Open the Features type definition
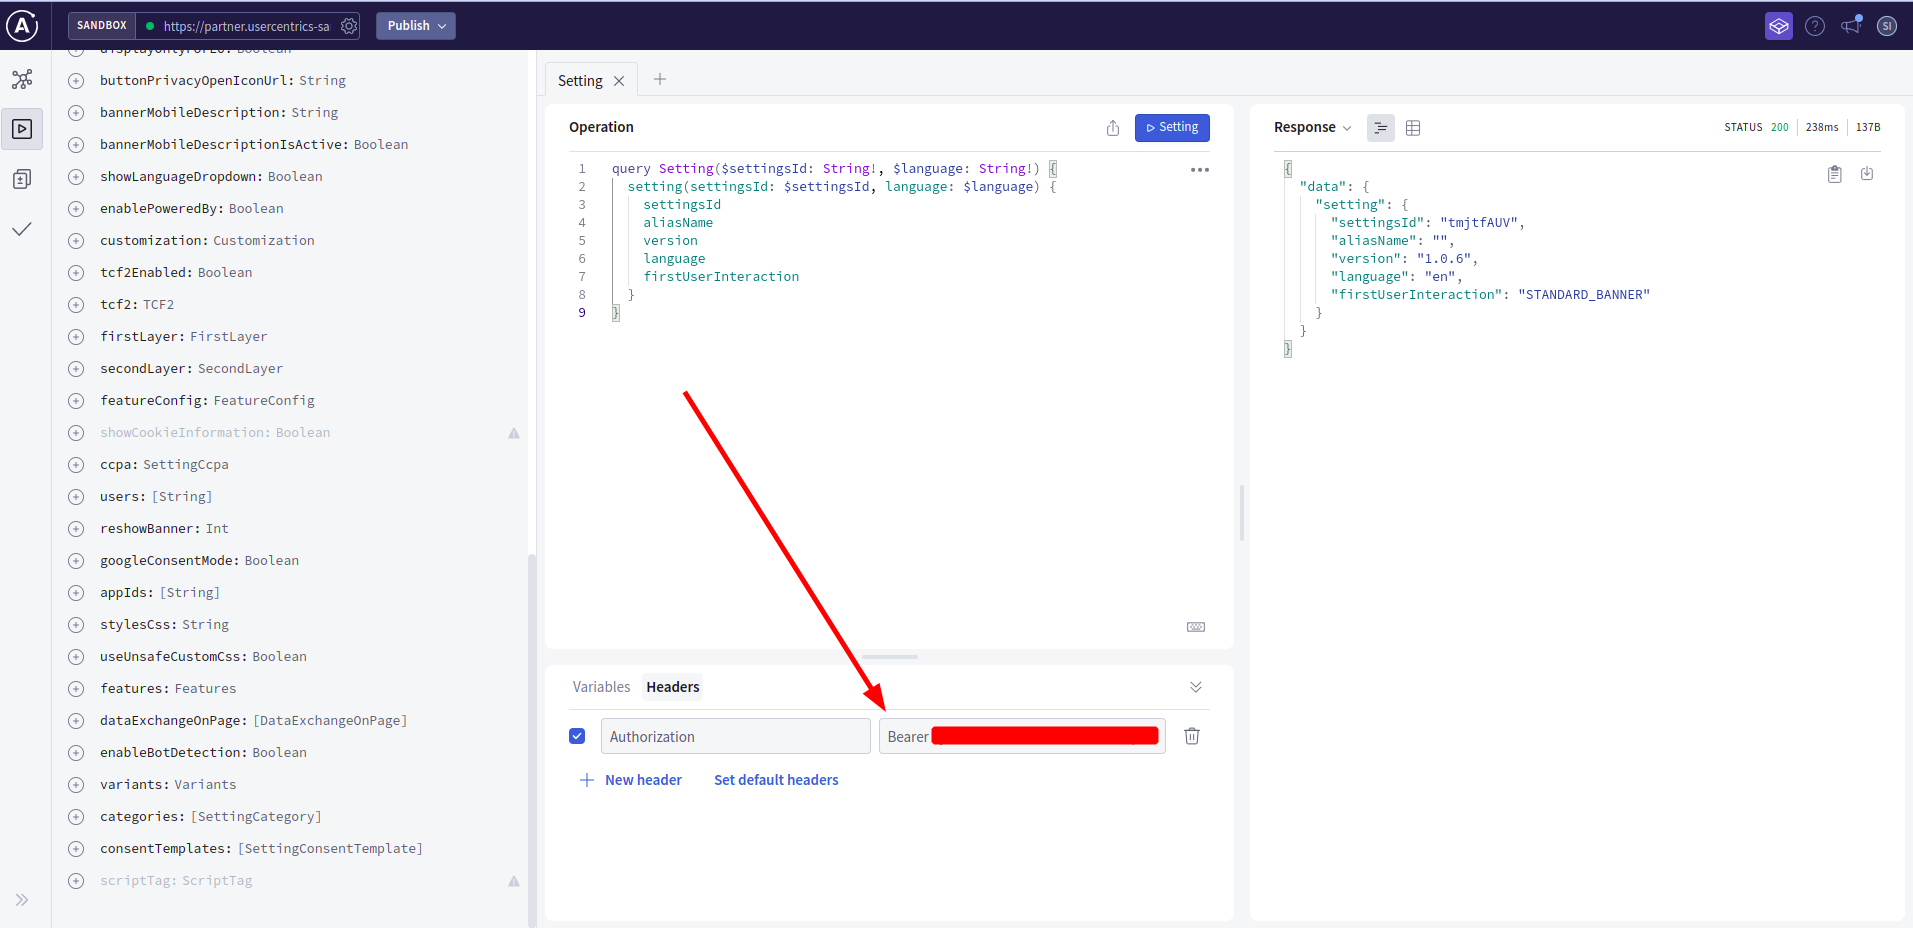The height and width of the screenshot is (928, 1913). point(205,689)
